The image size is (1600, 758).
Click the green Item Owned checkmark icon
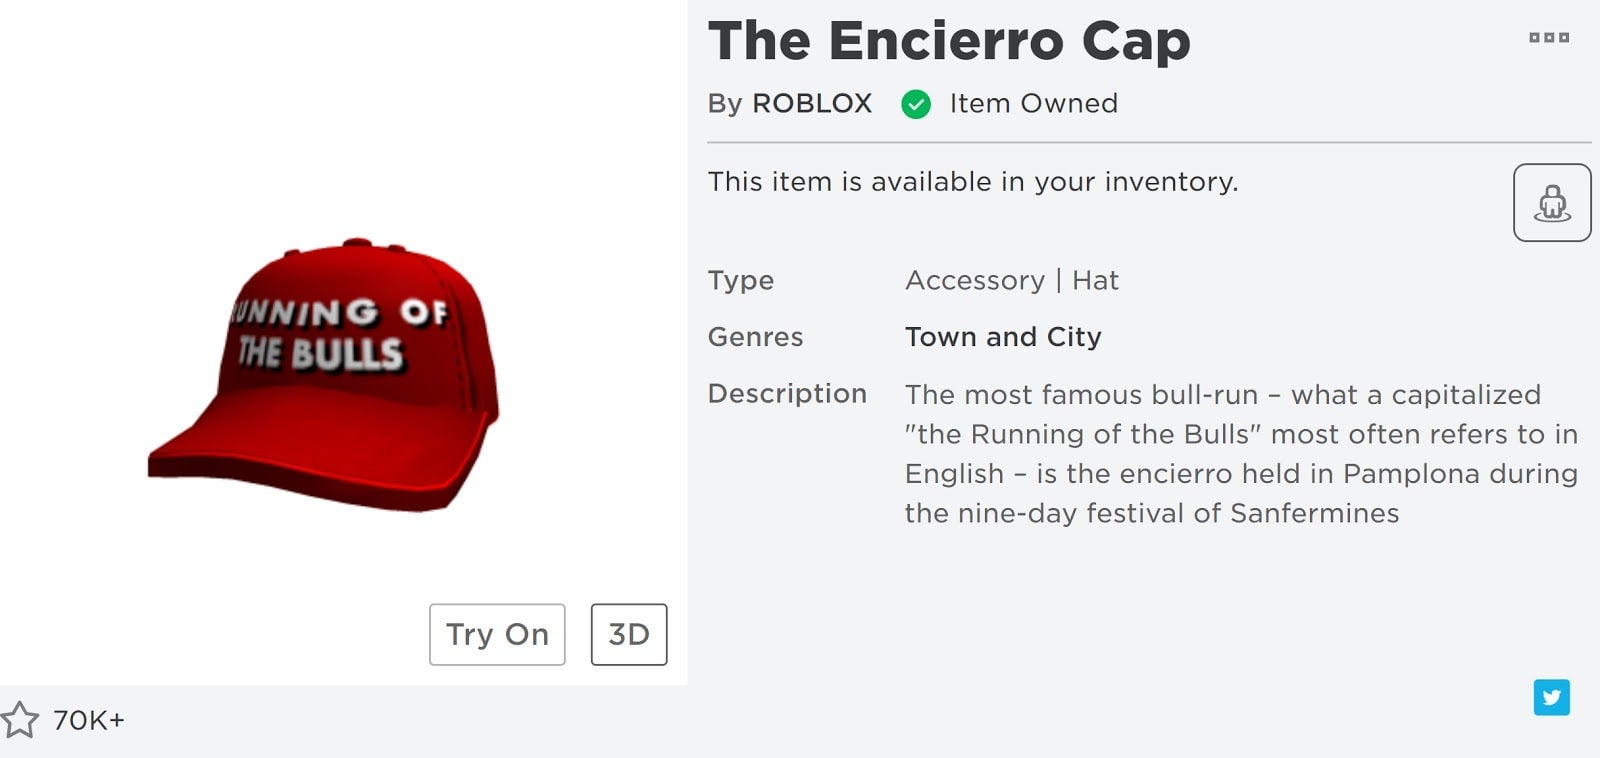pos(916,103)
